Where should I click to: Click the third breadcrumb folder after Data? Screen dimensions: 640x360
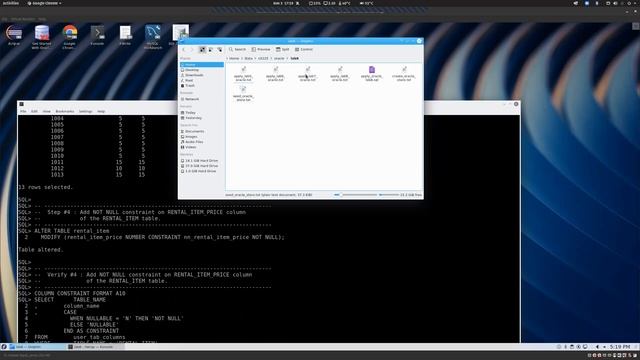[263, 59]
